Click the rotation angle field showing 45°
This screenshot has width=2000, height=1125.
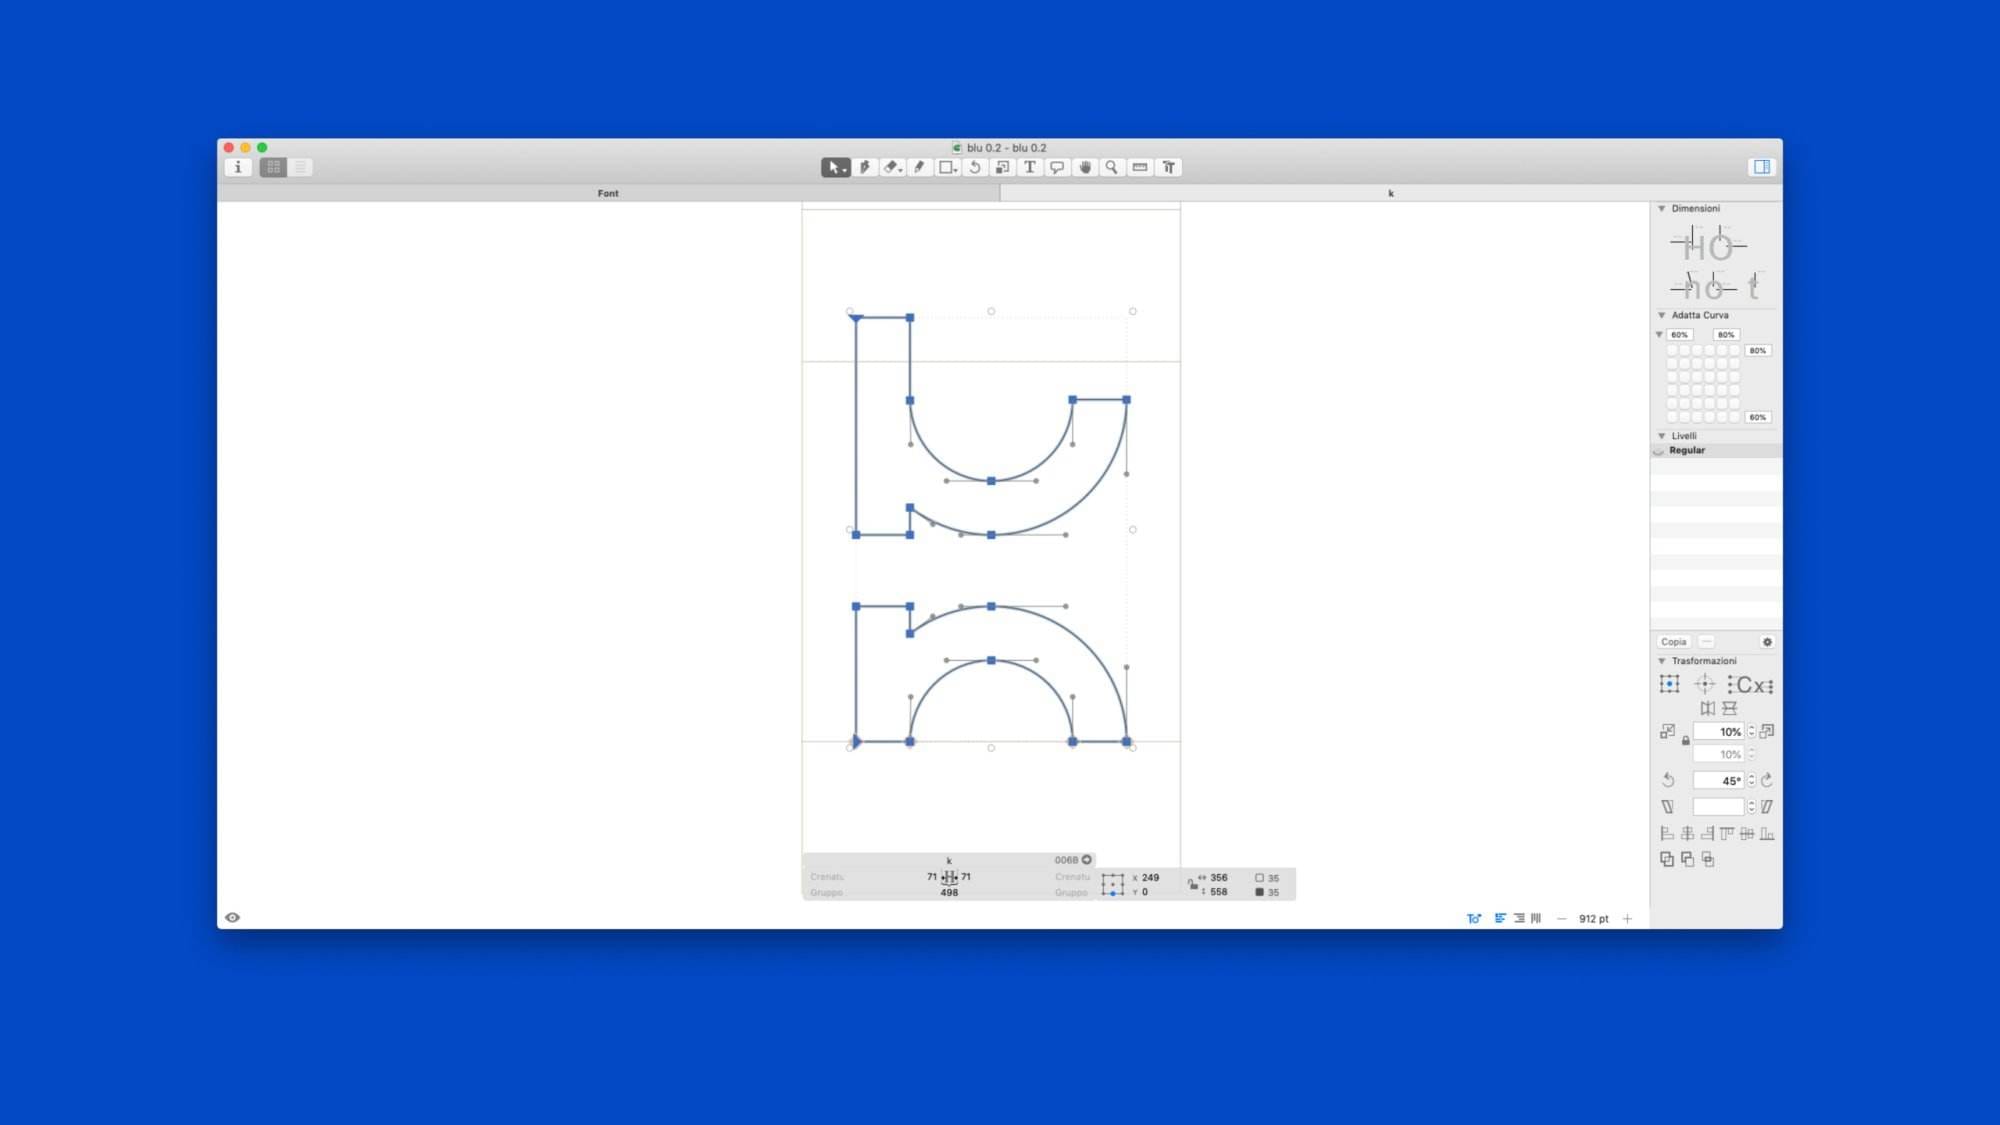click(1719, 781)
